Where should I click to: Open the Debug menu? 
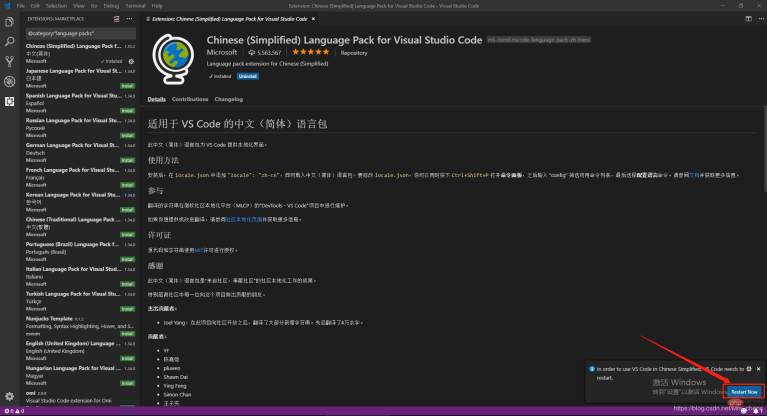point(112,6)
